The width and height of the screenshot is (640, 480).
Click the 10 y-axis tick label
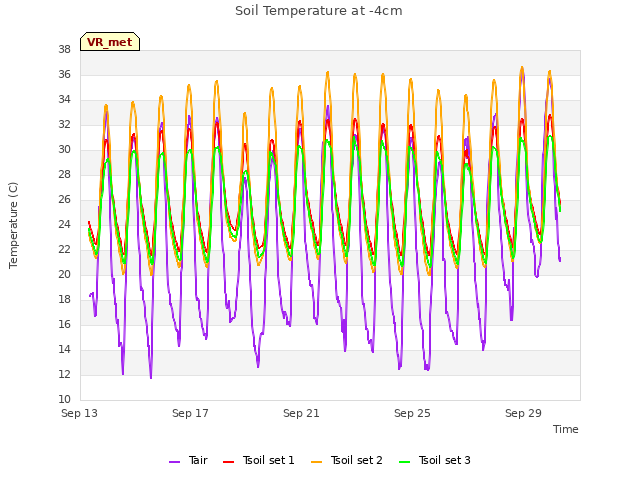click(x=64, y=400)
